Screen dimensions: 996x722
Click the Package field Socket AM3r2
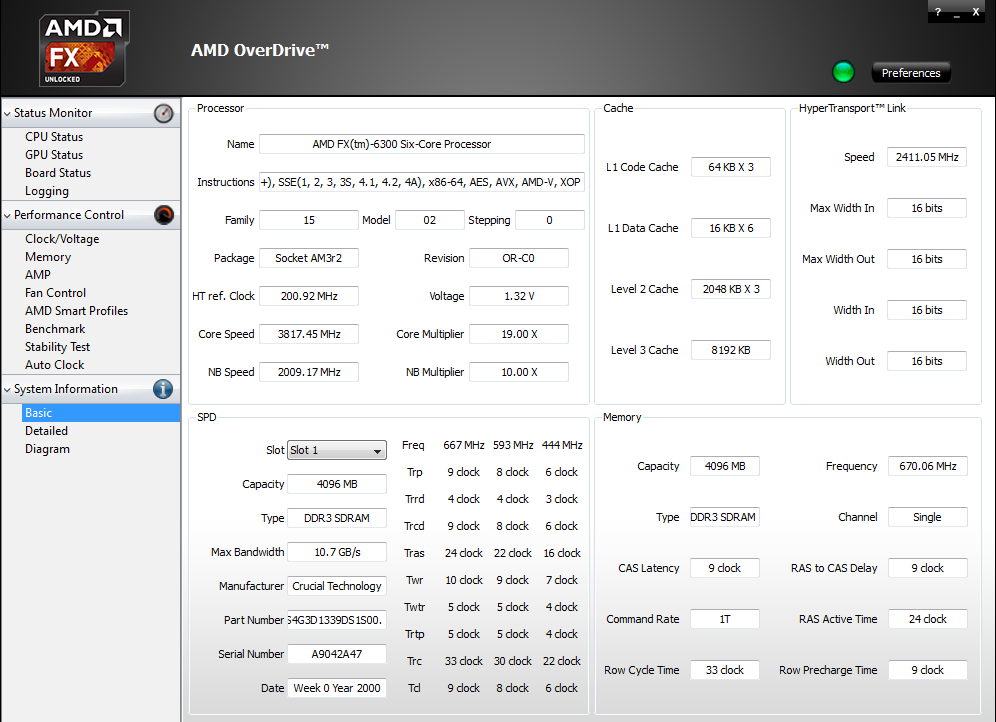click(x=309, y=258)
